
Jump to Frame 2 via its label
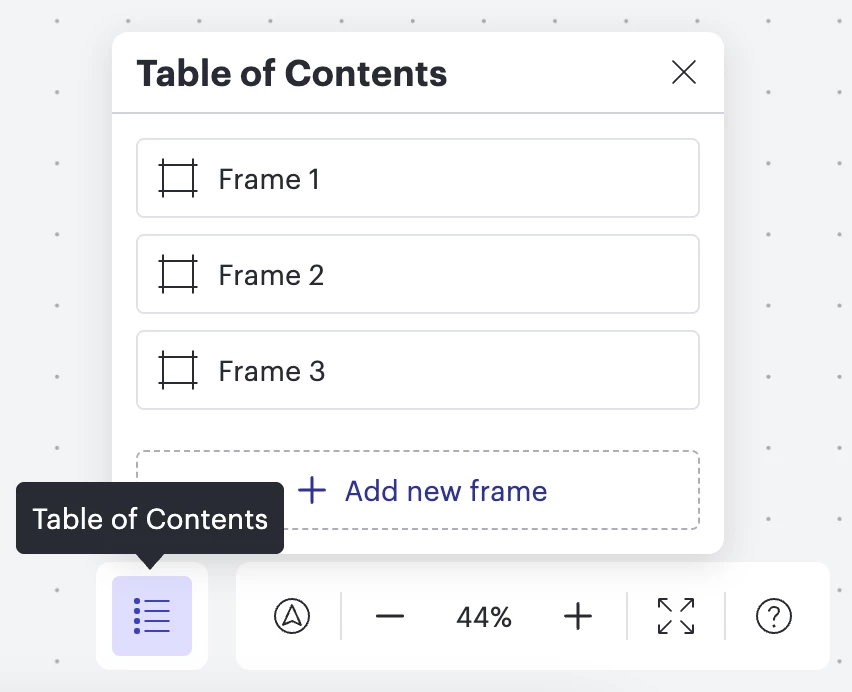point(271,275)
